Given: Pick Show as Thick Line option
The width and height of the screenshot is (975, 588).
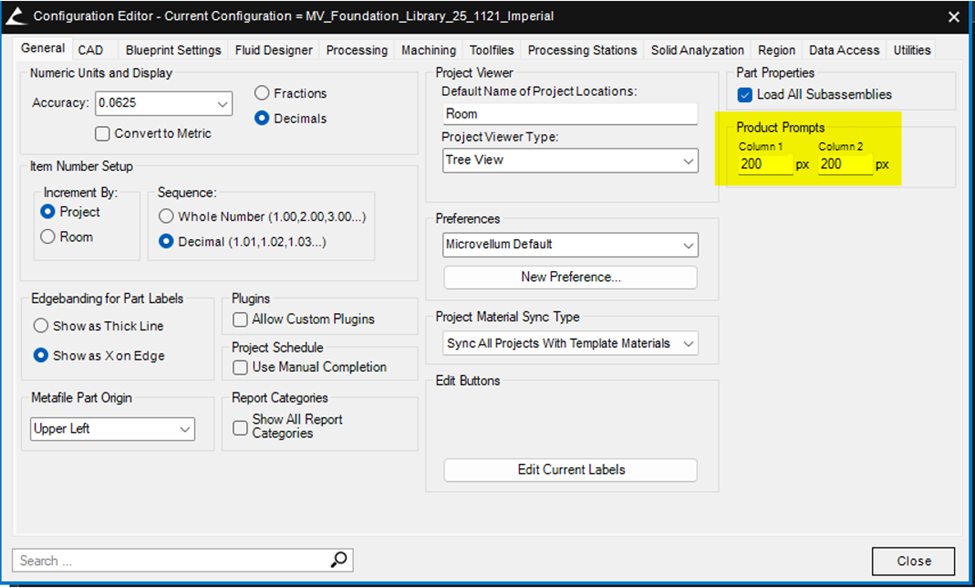Looking at the screenshot, I should [x=41, y=326].
